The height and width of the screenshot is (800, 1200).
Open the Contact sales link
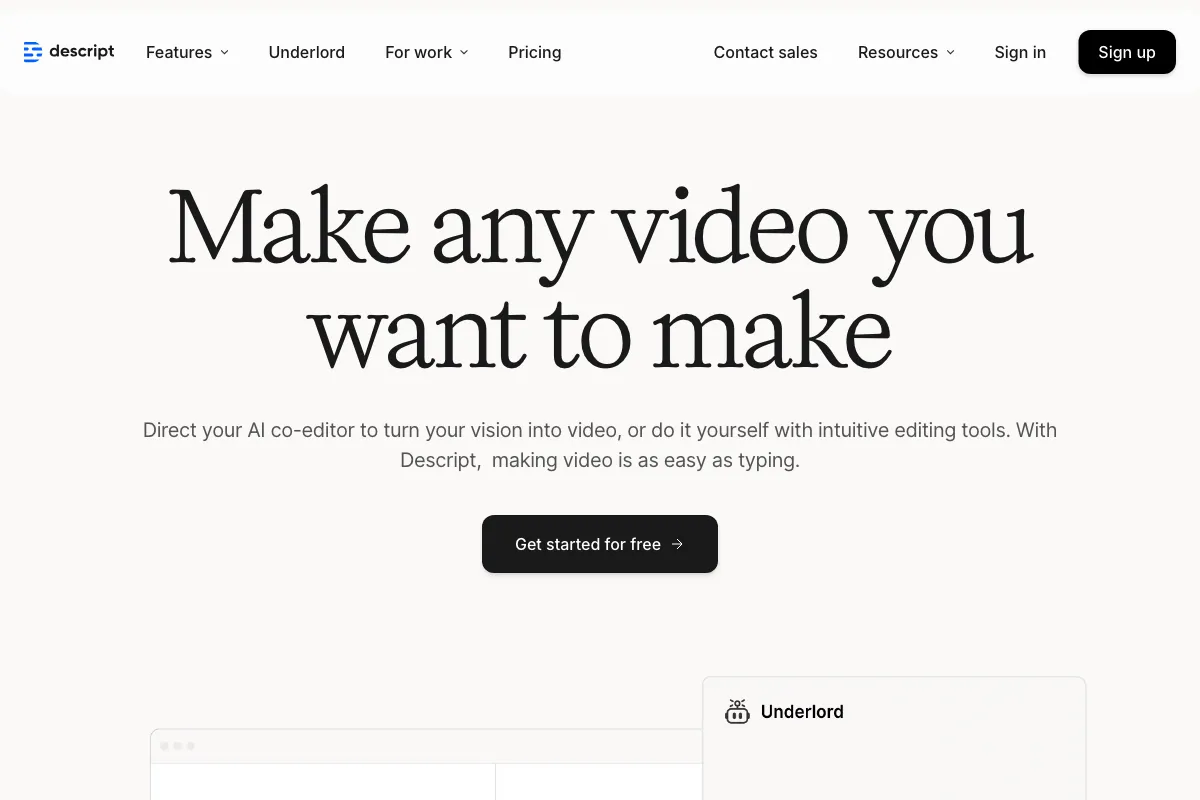[765, 52]
